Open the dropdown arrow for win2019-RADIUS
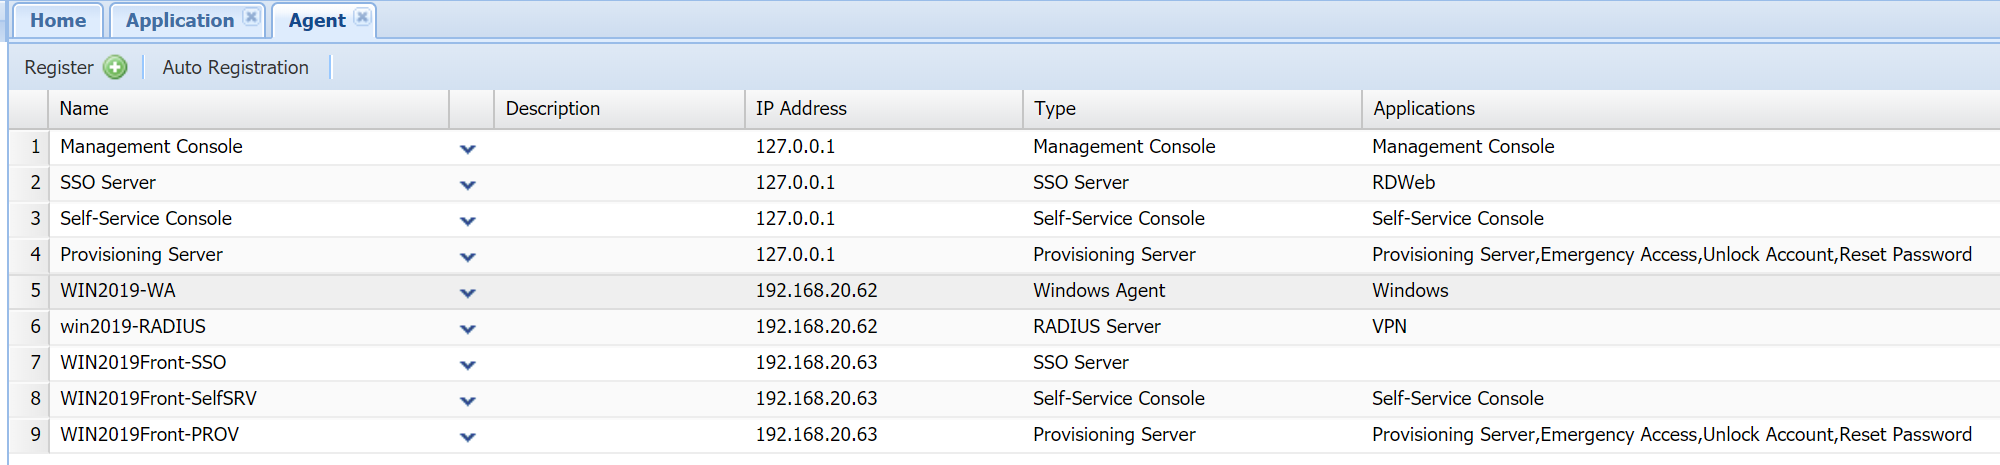The width and height of the screenshot is (2000, 465). tap(467, 329)
